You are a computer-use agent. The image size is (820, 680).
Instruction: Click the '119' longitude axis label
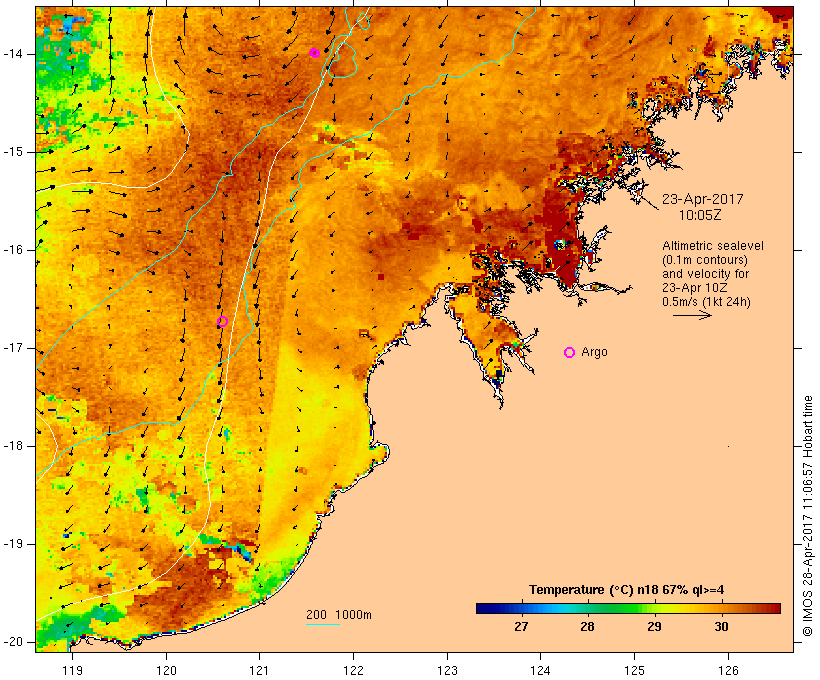point(72,670)
